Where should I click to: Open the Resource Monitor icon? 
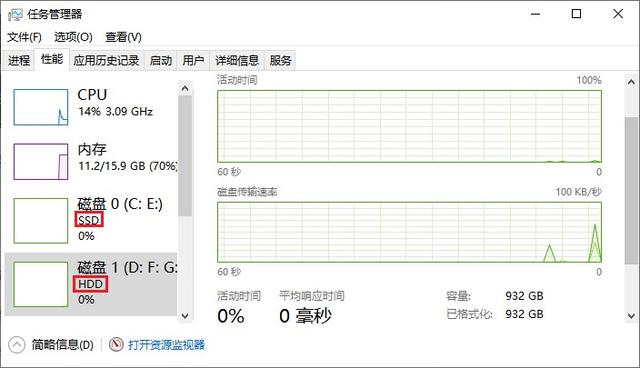[x=116, y=345]
